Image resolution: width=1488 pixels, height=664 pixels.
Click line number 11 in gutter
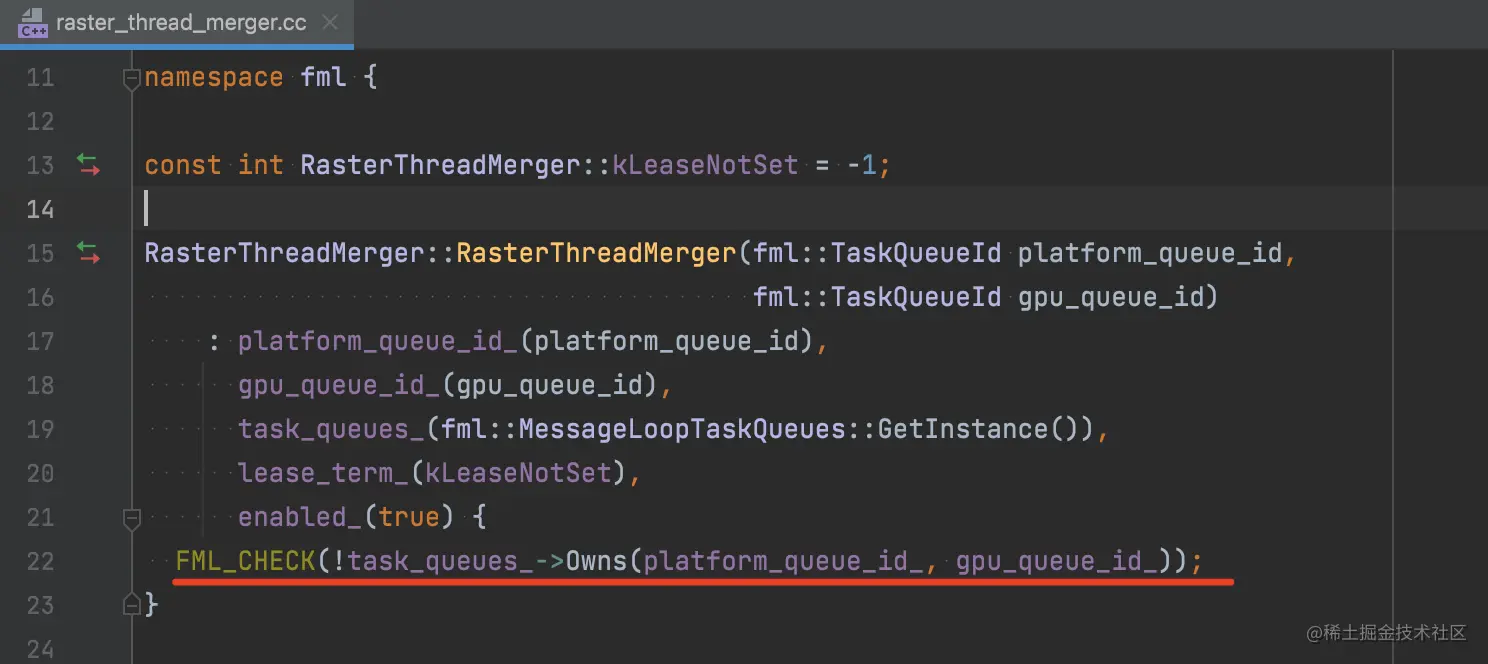(40, 77)
